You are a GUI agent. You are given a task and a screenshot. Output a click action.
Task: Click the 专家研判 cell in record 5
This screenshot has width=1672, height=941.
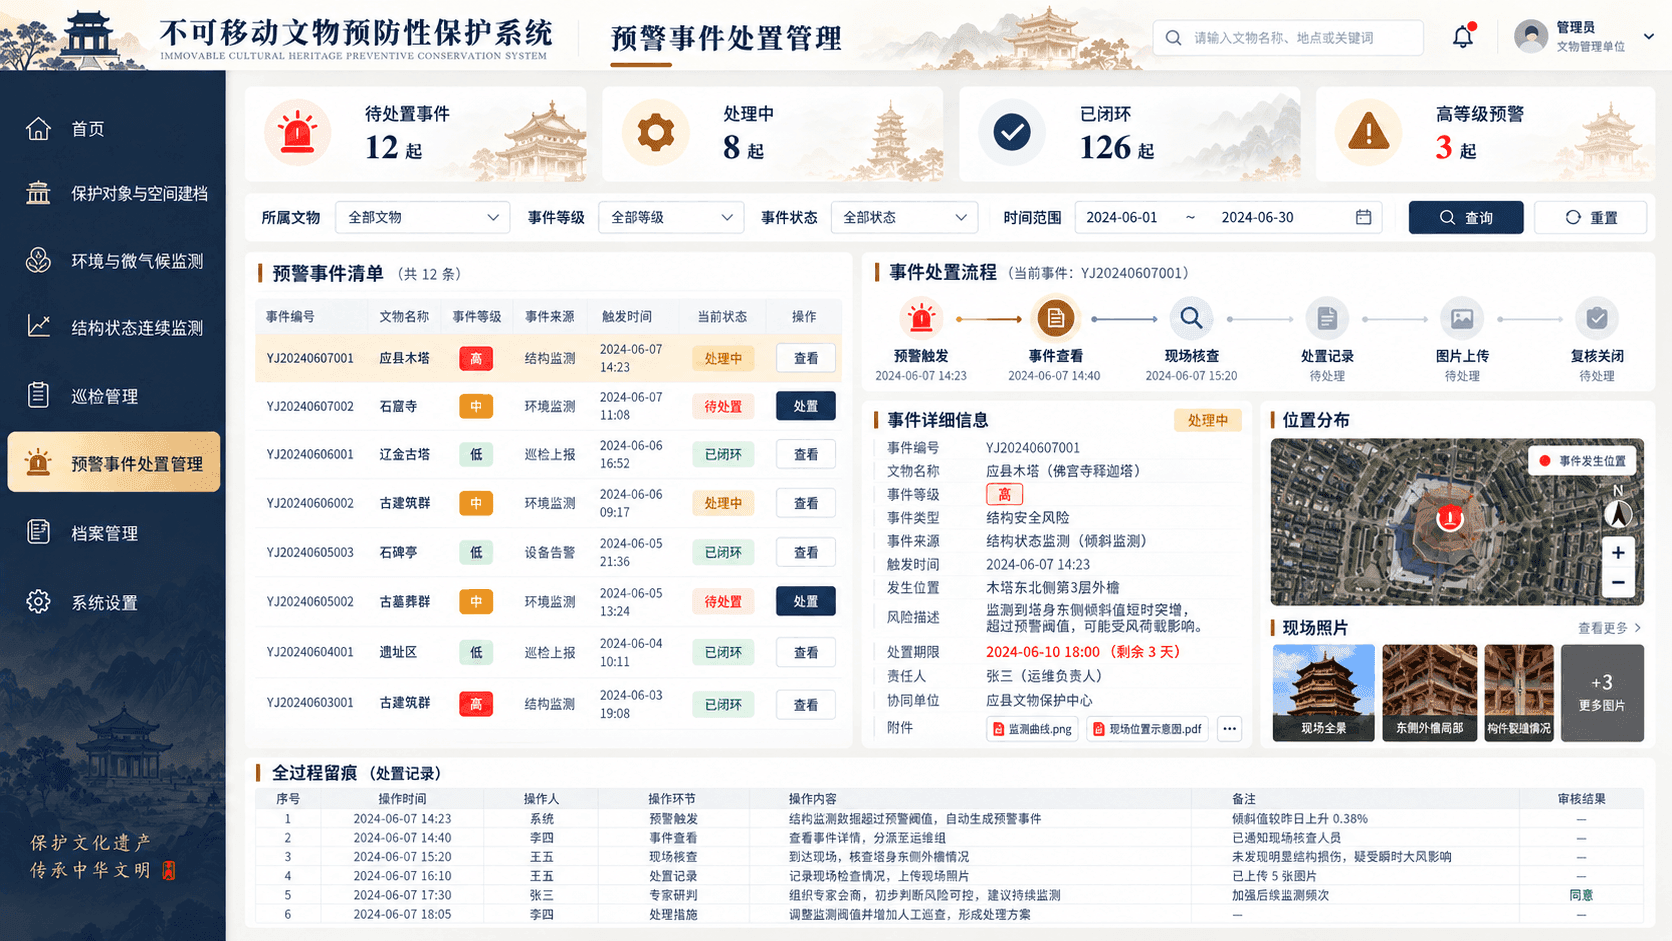(x=673, y=895)
